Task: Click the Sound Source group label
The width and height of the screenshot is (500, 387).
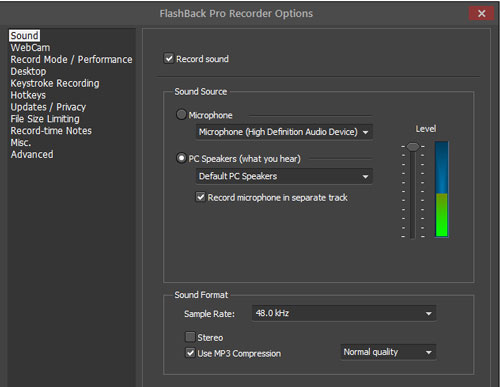Action: click(201, 92)
